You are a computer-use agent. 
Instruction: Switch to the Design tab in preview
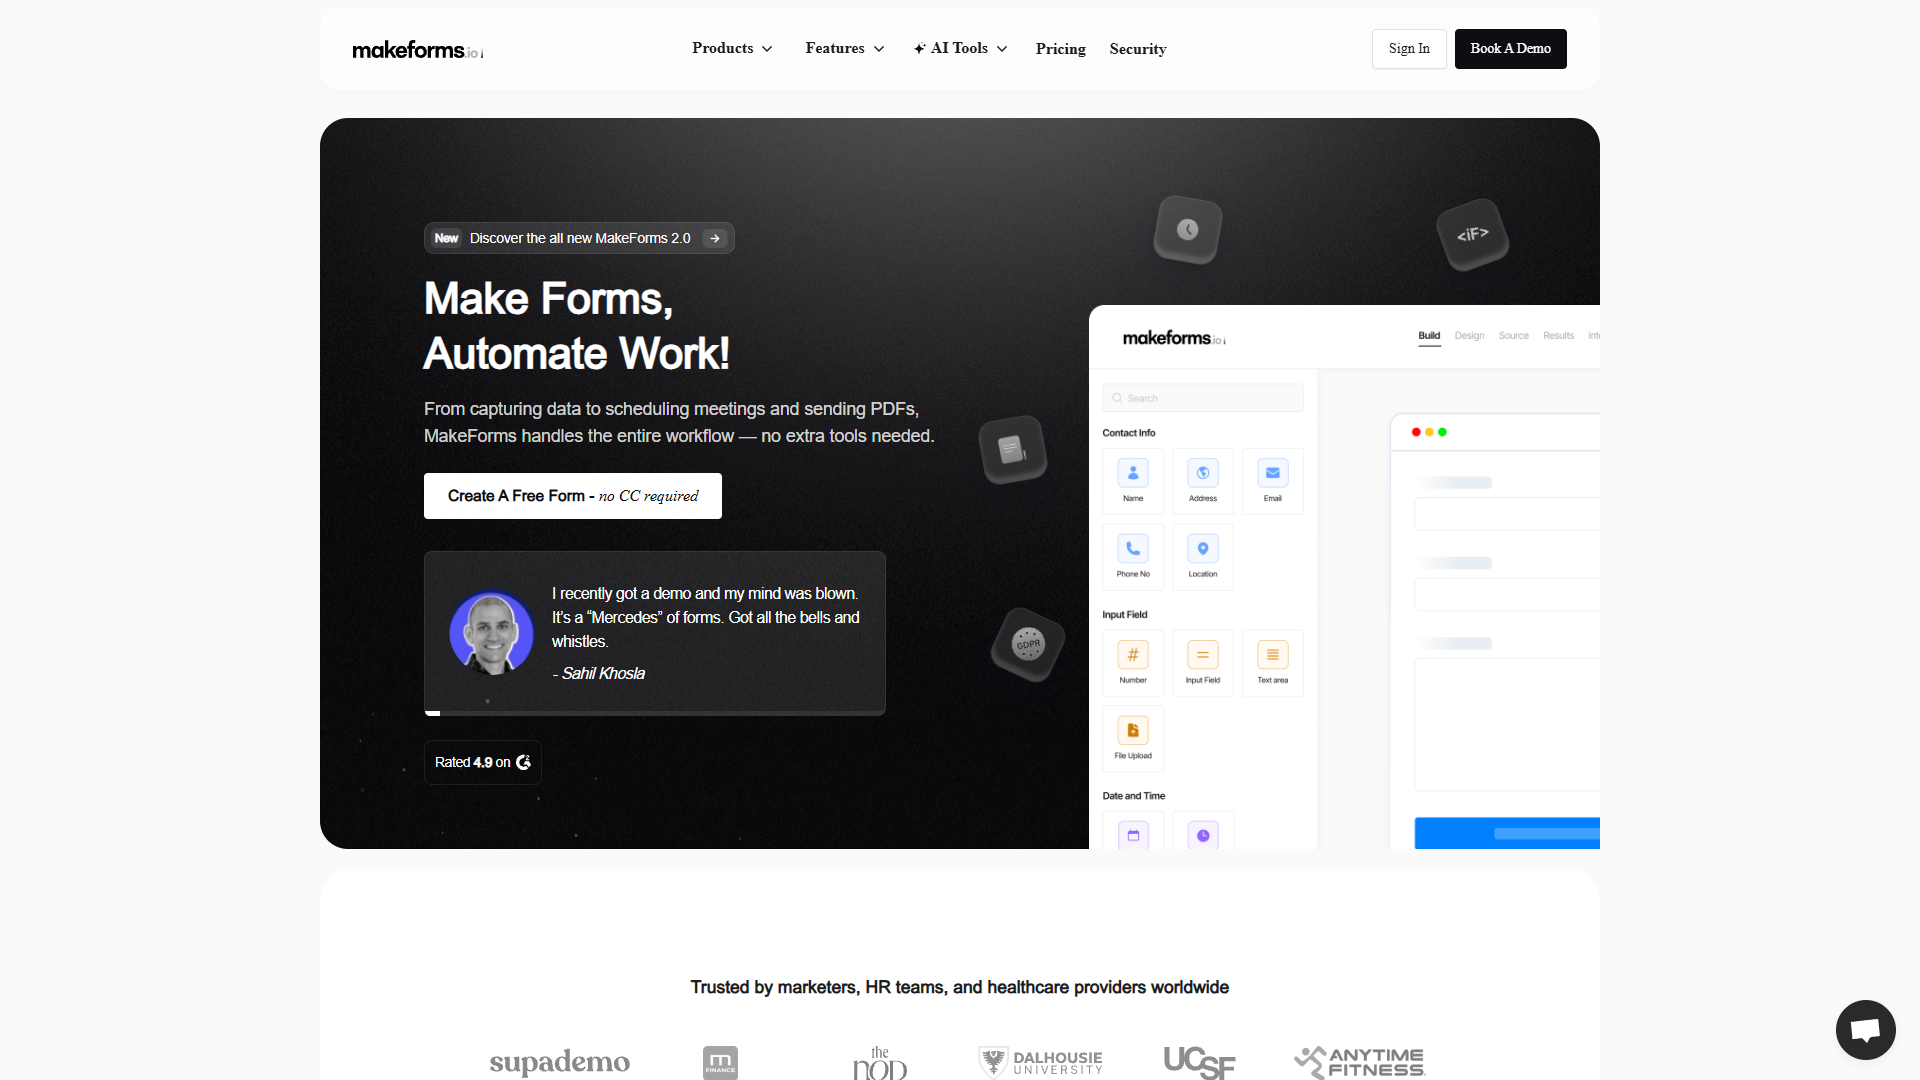1469,336
